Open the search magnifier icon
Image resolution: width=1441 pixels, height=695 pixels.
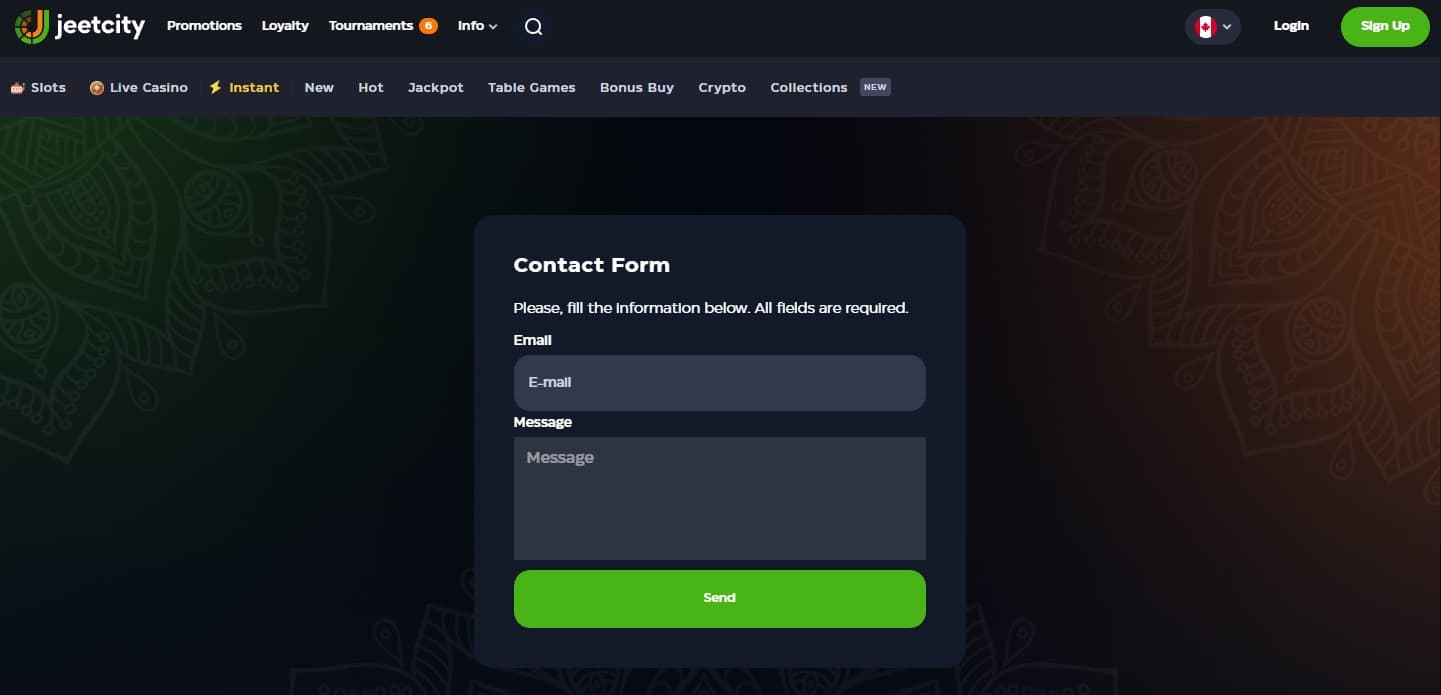[534, 27]
